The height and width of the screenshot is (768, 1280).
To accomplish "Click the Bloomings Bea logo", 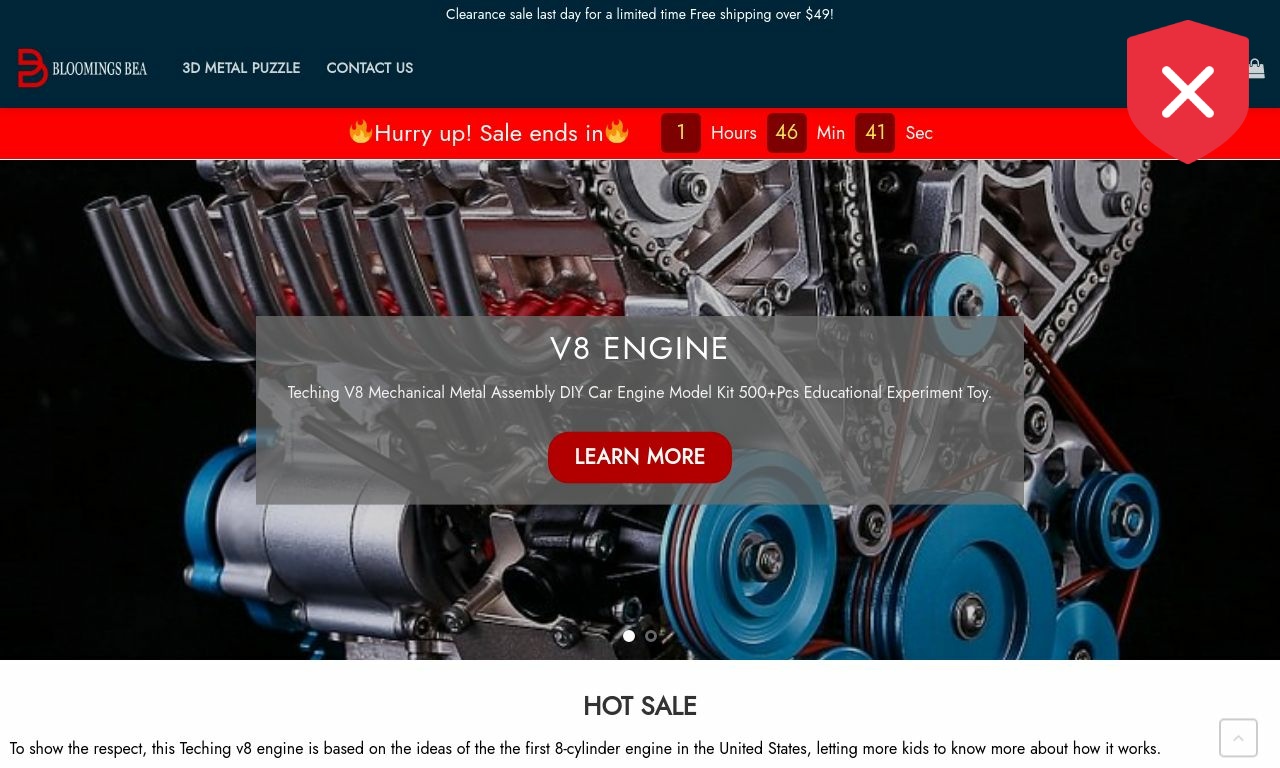I will [82, 68].
